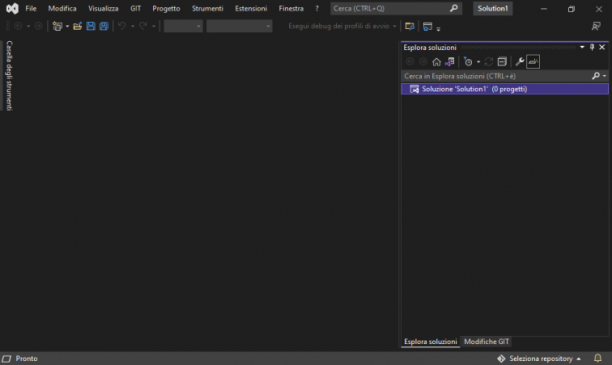This screenshot has height=365, width=612.
Task: Open the ? help menu
Action: [x=317, y=8]
